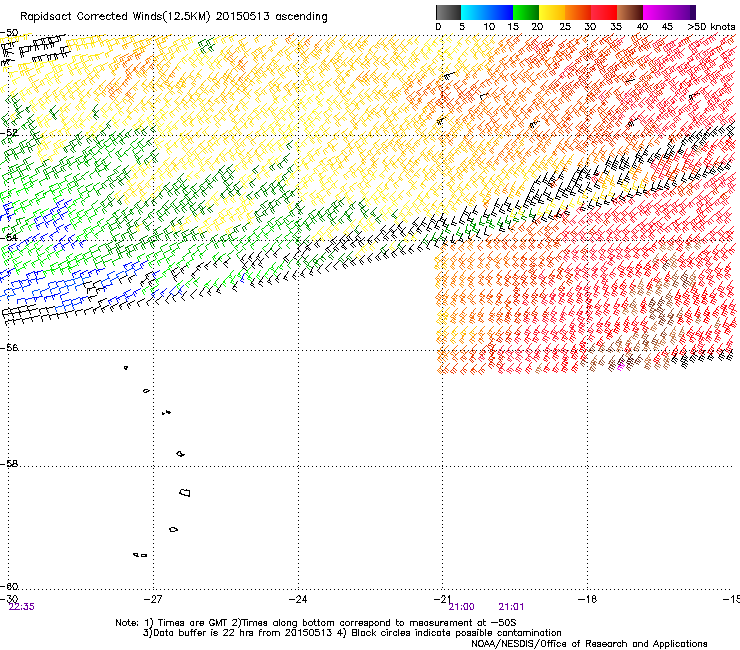Click the latitude label '-52'
Image resolution: width=740 pixels, height=650 pixels.
[x=9, y=133]
